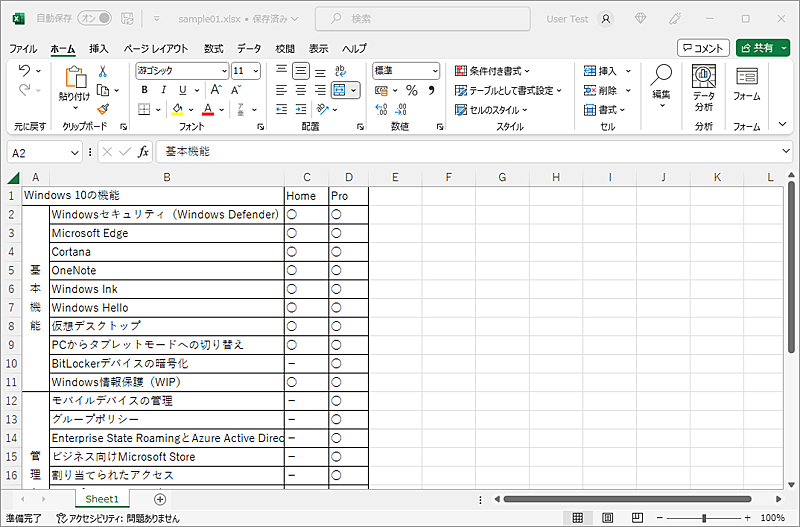Add a new sheet with plus icon
Image resolution: width=800 pixels, height=527 pixels.
pos(160,499)
